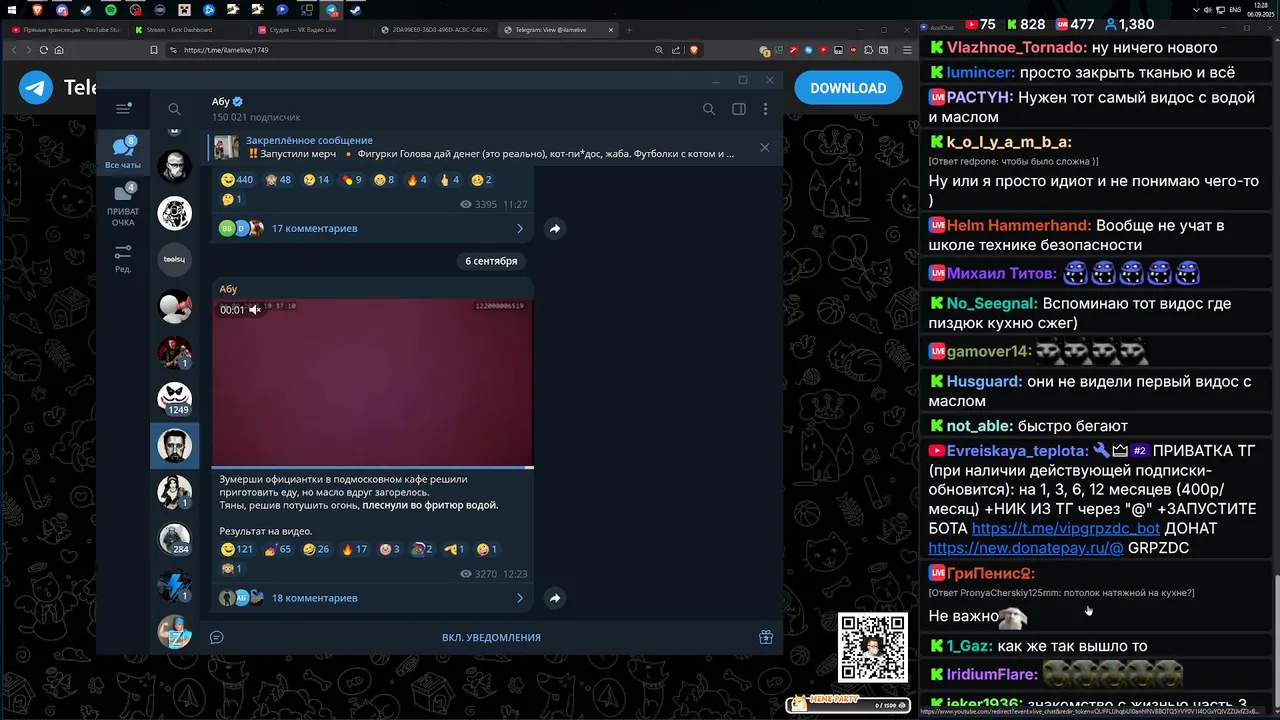
Task: Switch to the YouTube Studio browser tab
Action: pos(68,30)
